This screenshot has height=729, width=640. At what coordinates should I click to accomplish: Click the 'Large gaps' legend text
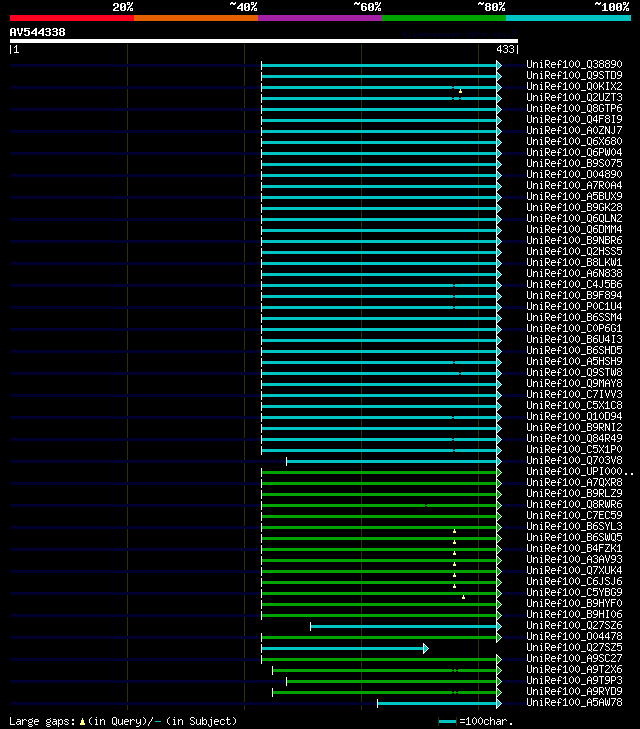[42, 722]
